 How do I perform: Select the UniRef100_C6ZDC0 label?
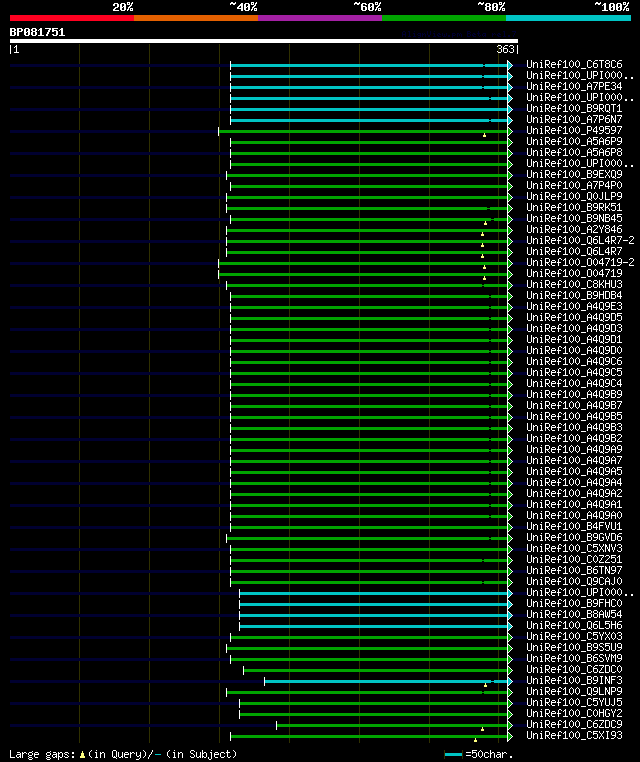pos(574,670)
